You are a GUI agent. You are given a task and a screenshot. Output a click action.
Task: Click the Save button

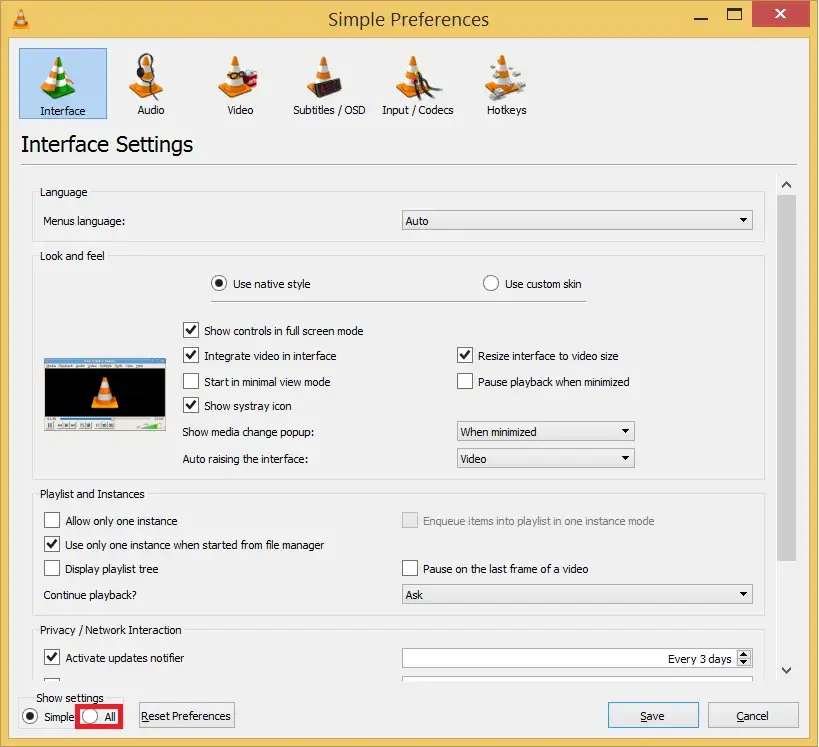pos(652,716)
